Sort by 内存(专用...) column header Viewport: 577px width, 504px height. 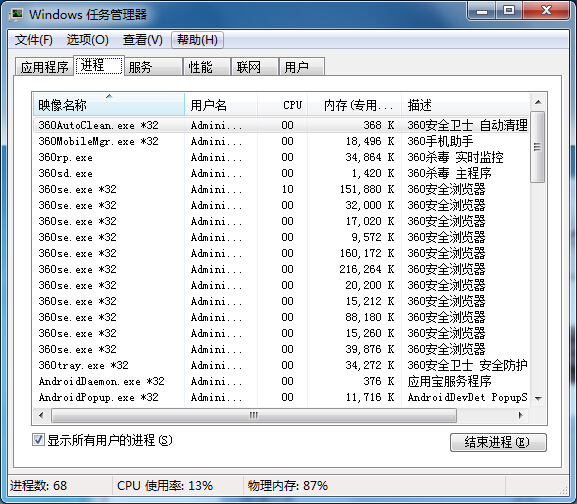click(x=354, y=105)
